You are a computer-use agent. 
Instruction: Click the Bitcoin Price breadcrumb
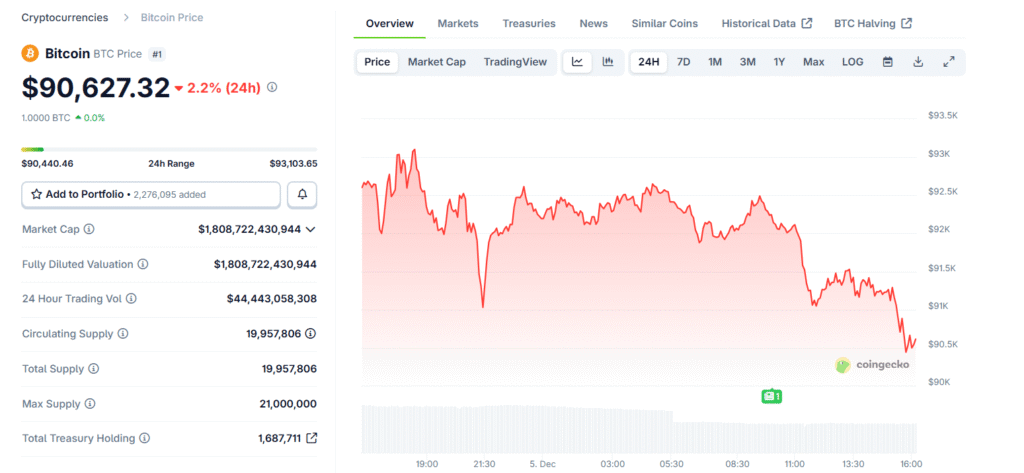coord(172,18)
